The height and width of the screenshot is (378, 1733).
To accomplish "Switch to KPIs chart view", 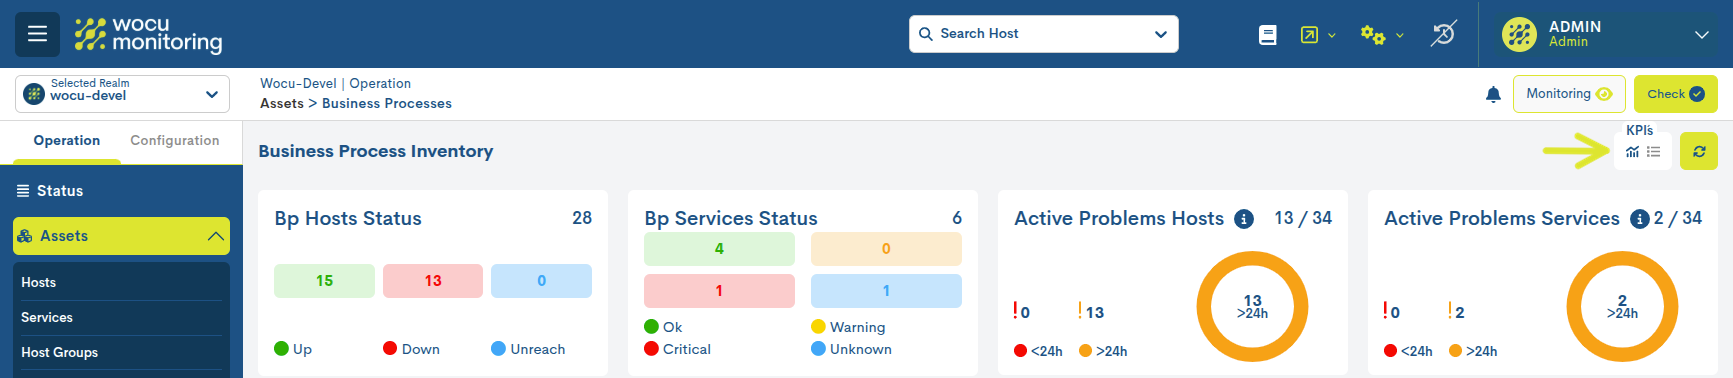I will (x=1632, y=152).
